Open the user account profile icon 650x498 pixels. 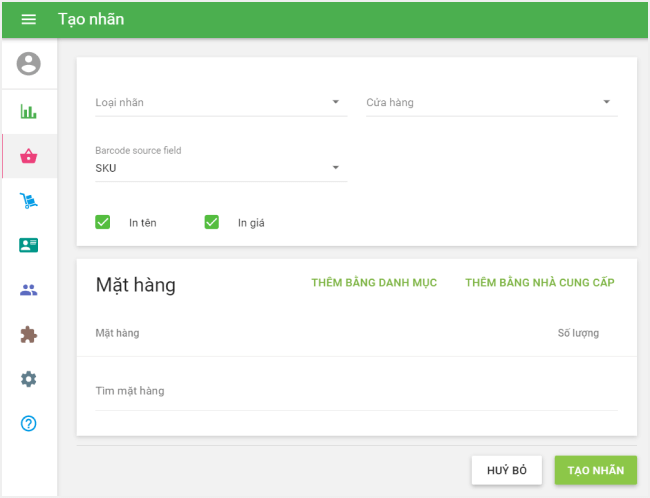coord(28,64)
